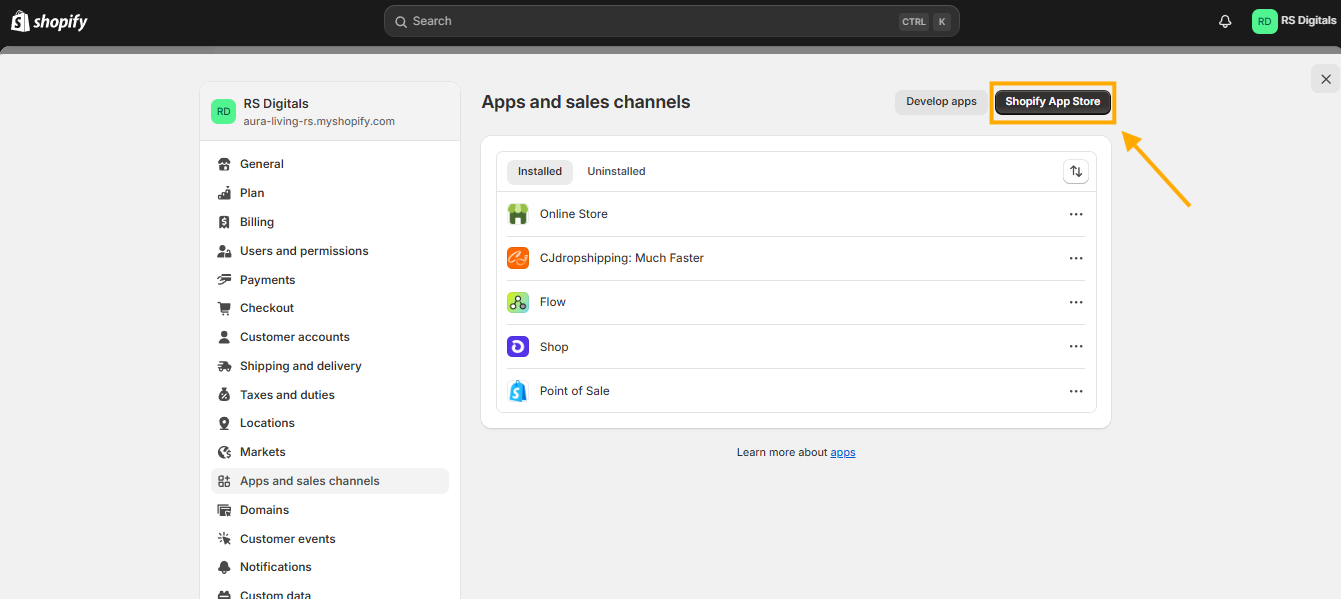Image resolution: width=1341 pixels, height=599 pixels.
Task: Click the Online Store app icon
Action: click(518, 214)
